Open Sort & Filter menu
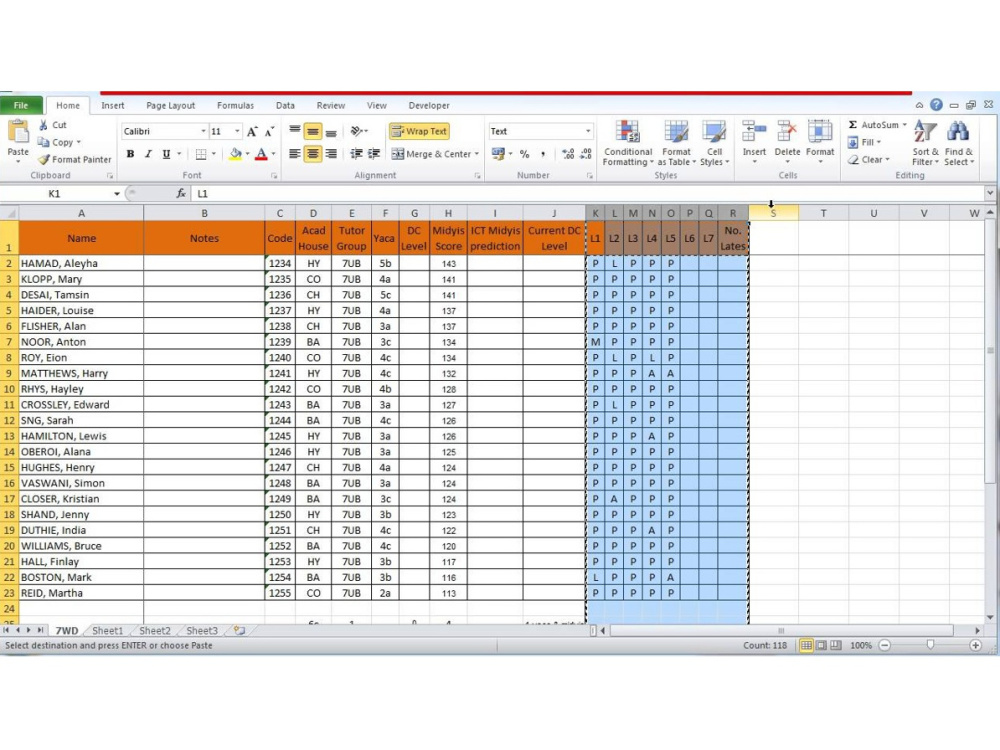Viewport: 1000px width, 750px height. (925, 143)
